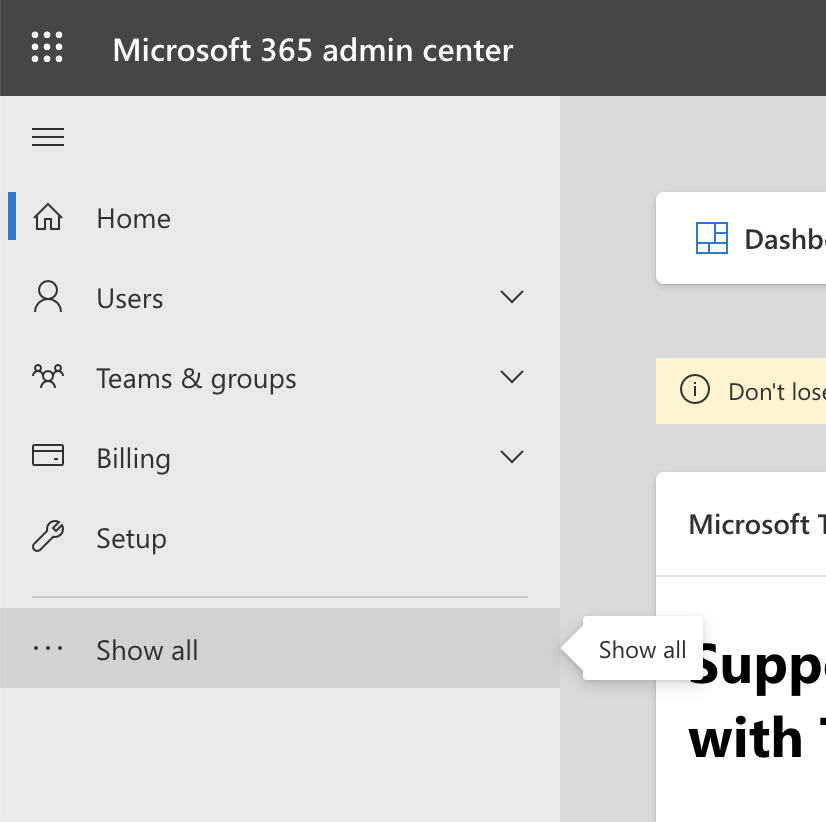This screenshot has width=826, height=822.
Task: Click the Dashboard view button text
Action: pyautogui.click(x=785, y=239)
